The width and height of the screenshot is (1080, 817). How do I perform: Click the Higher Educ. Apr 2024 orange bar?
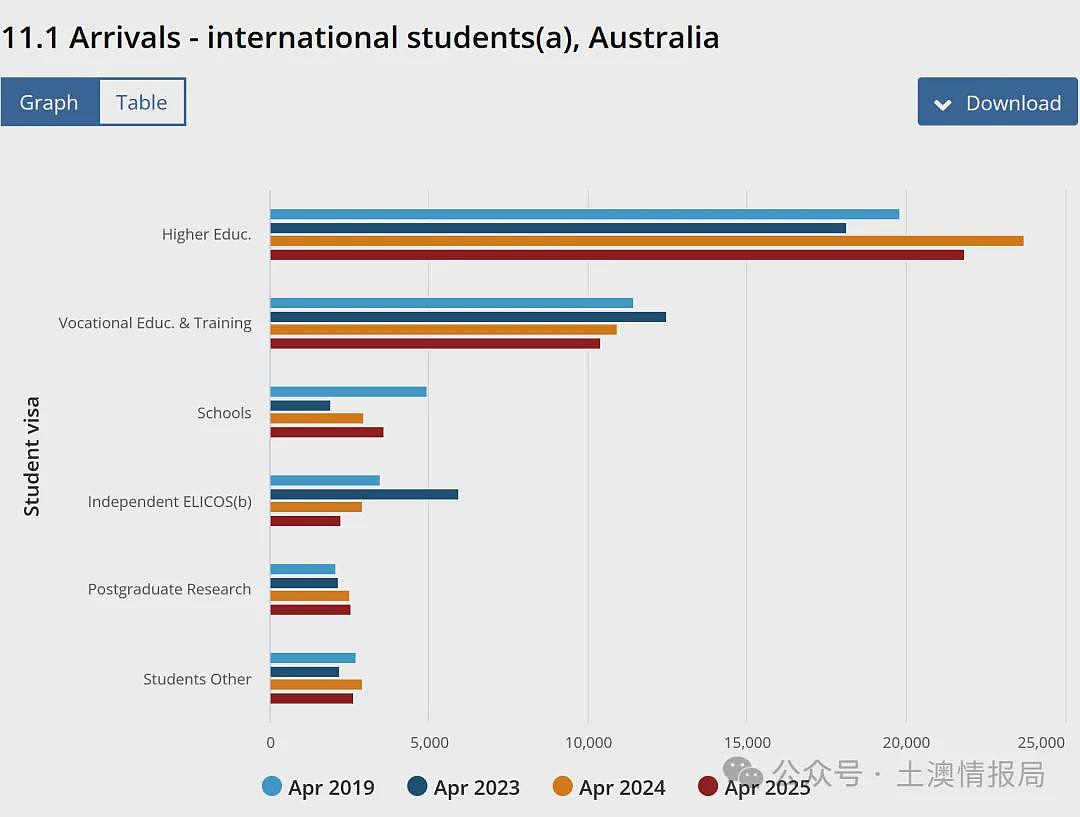coord(647,241)
